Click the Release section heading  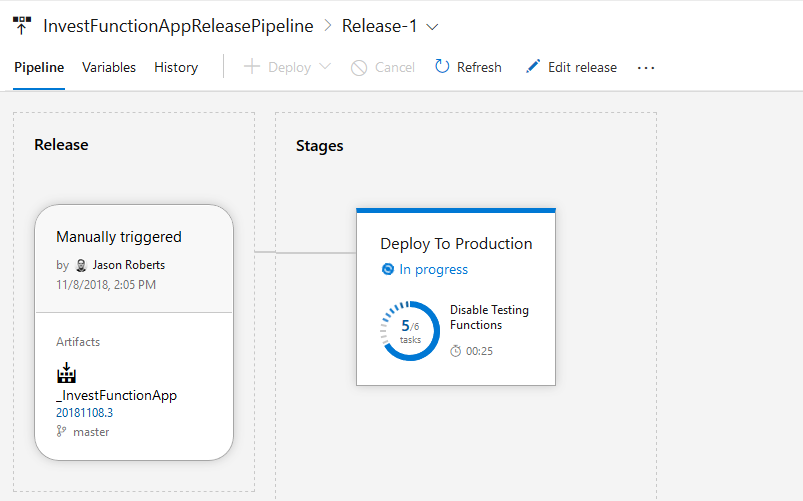tap(61, 145)
